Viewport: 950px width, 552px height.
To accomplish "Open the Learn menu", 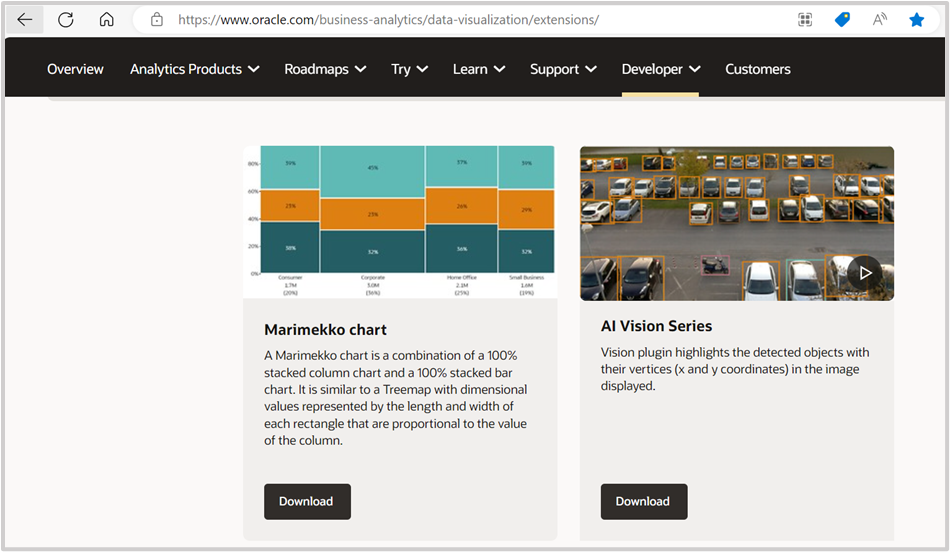I will click(479, 69).
